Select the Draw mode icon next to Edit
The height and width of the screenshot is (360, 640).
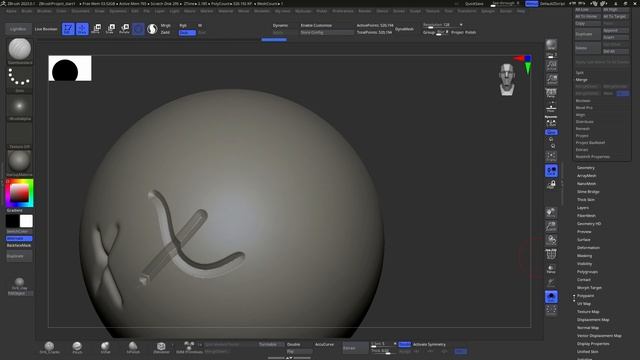click(82, 29)
